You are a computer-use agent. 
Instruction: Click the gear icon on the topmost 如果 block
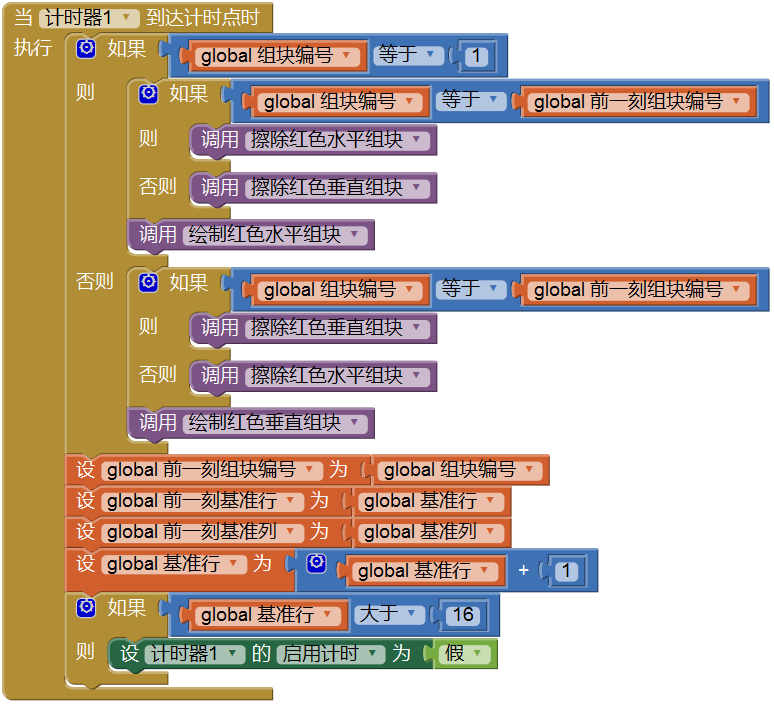(x=87, y=49)
